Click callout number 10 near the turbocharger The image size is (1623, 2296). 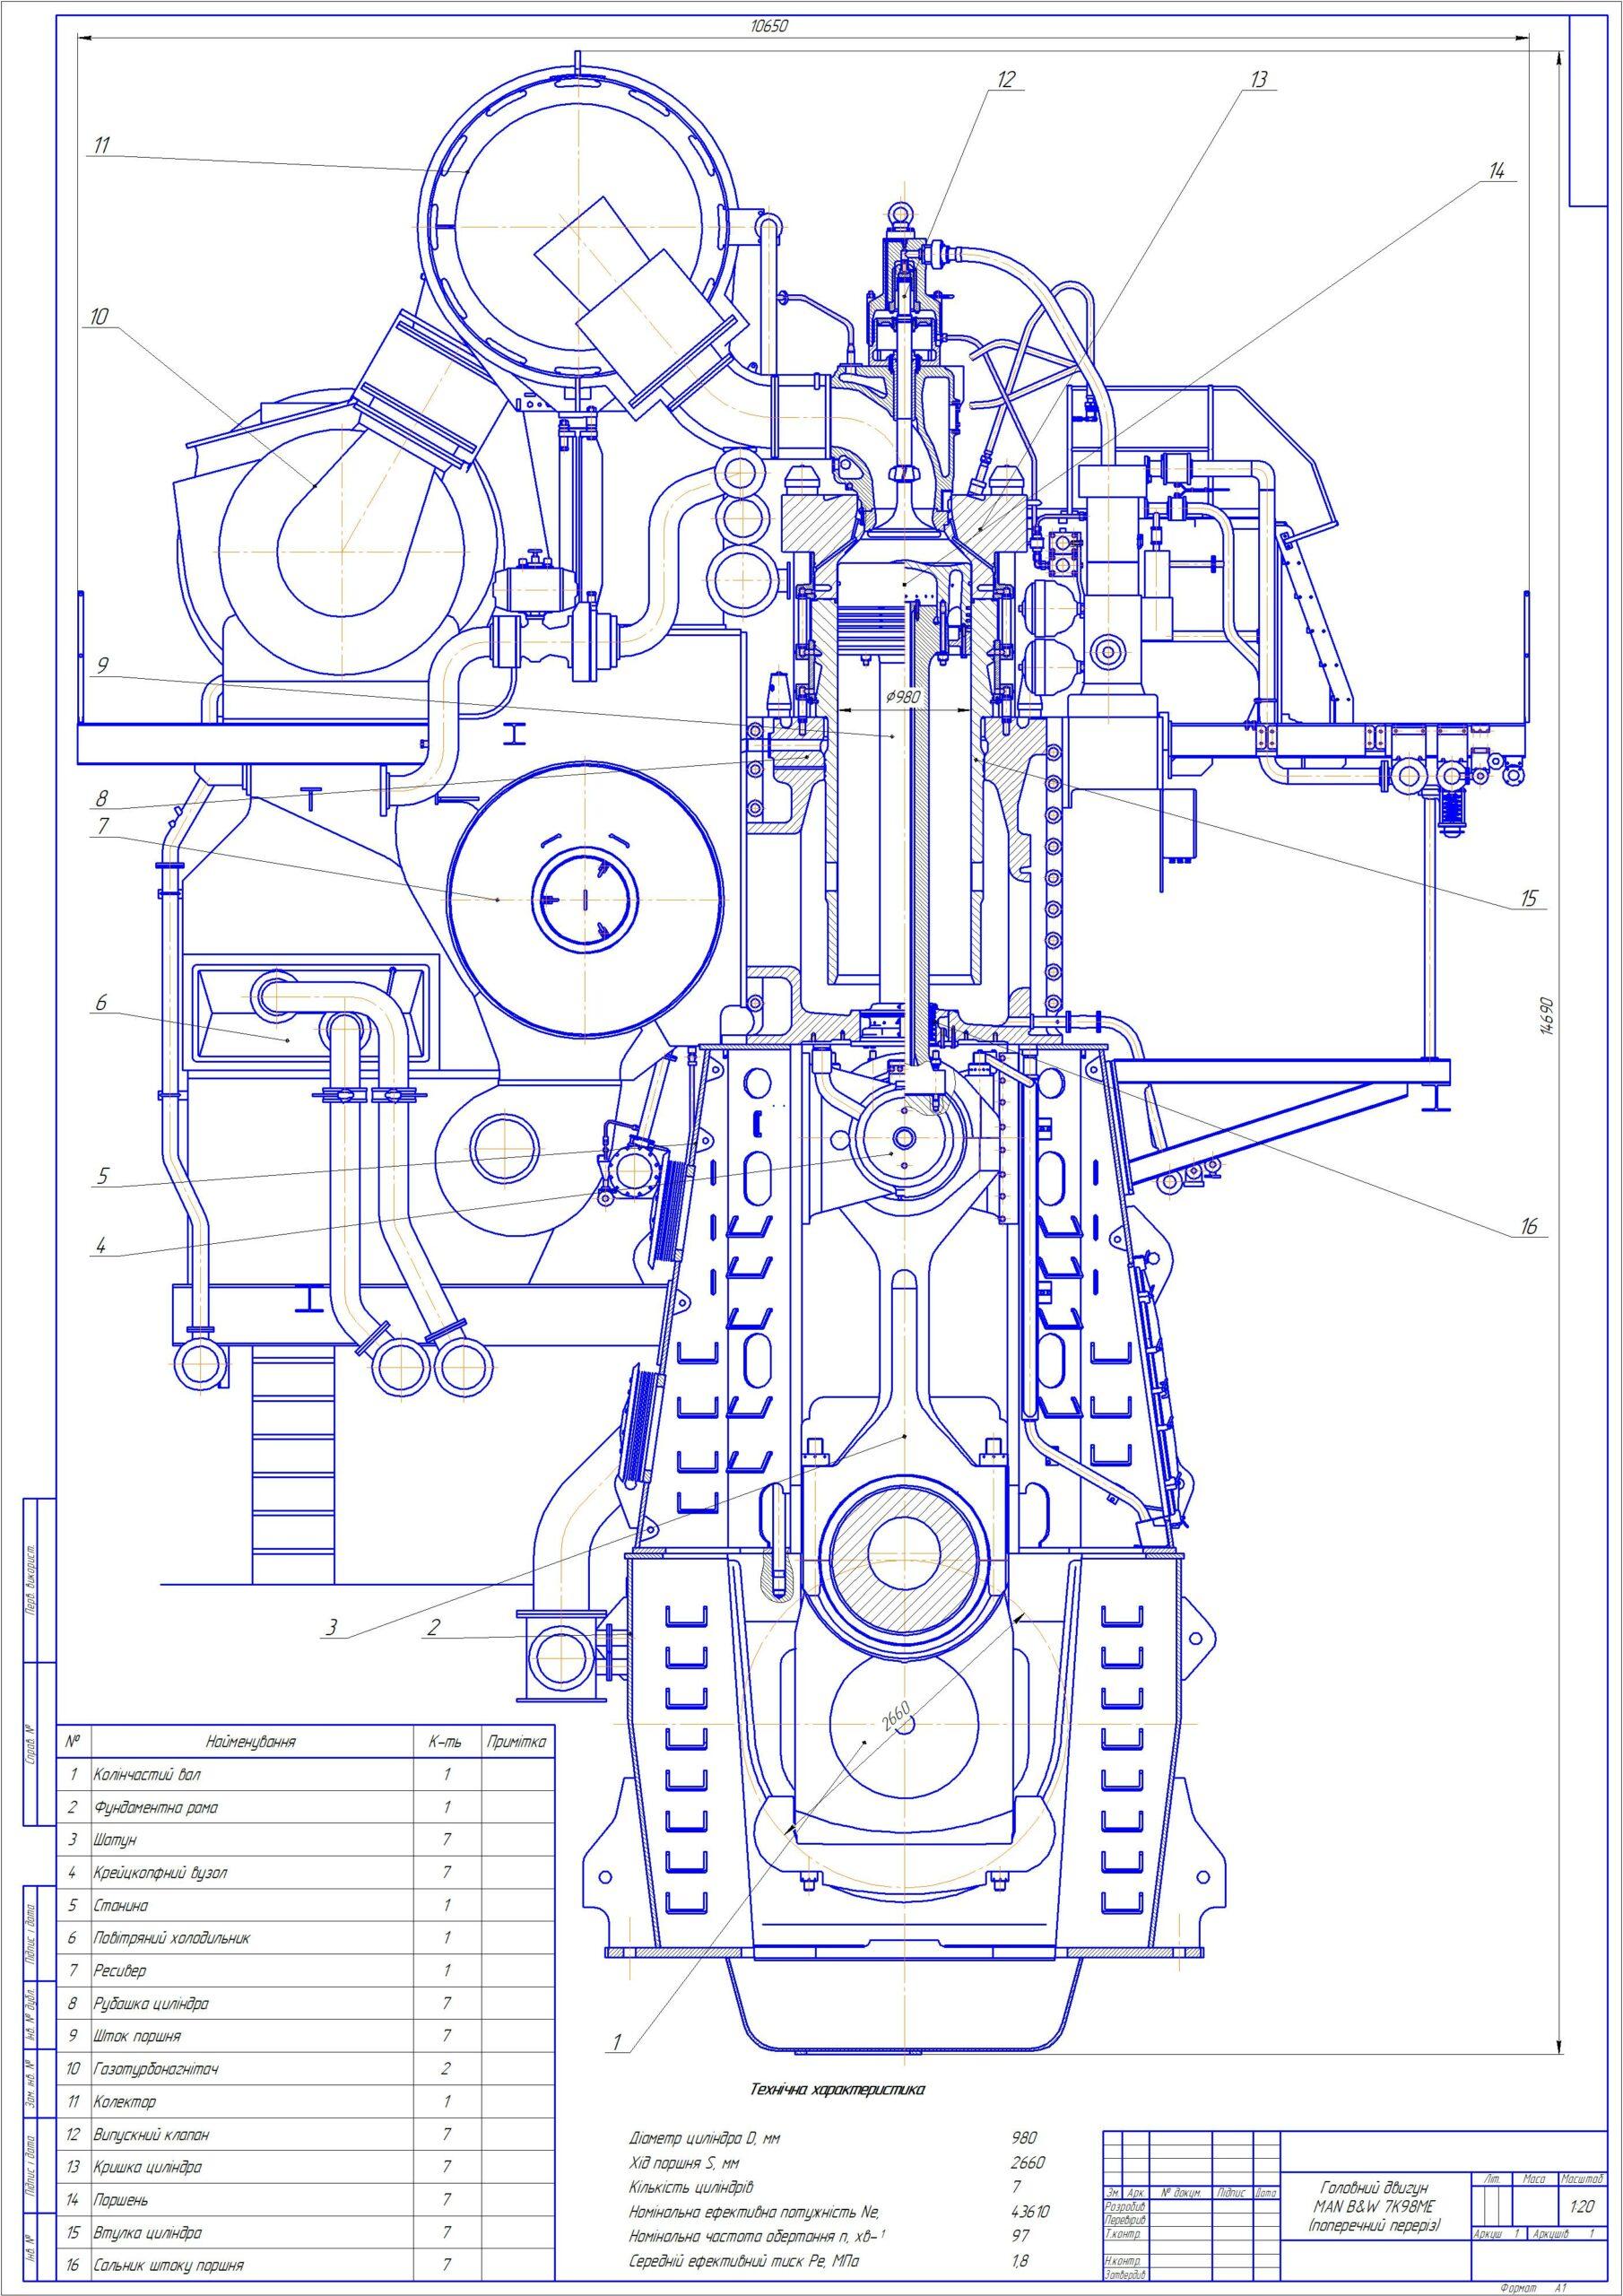point(99,317)
